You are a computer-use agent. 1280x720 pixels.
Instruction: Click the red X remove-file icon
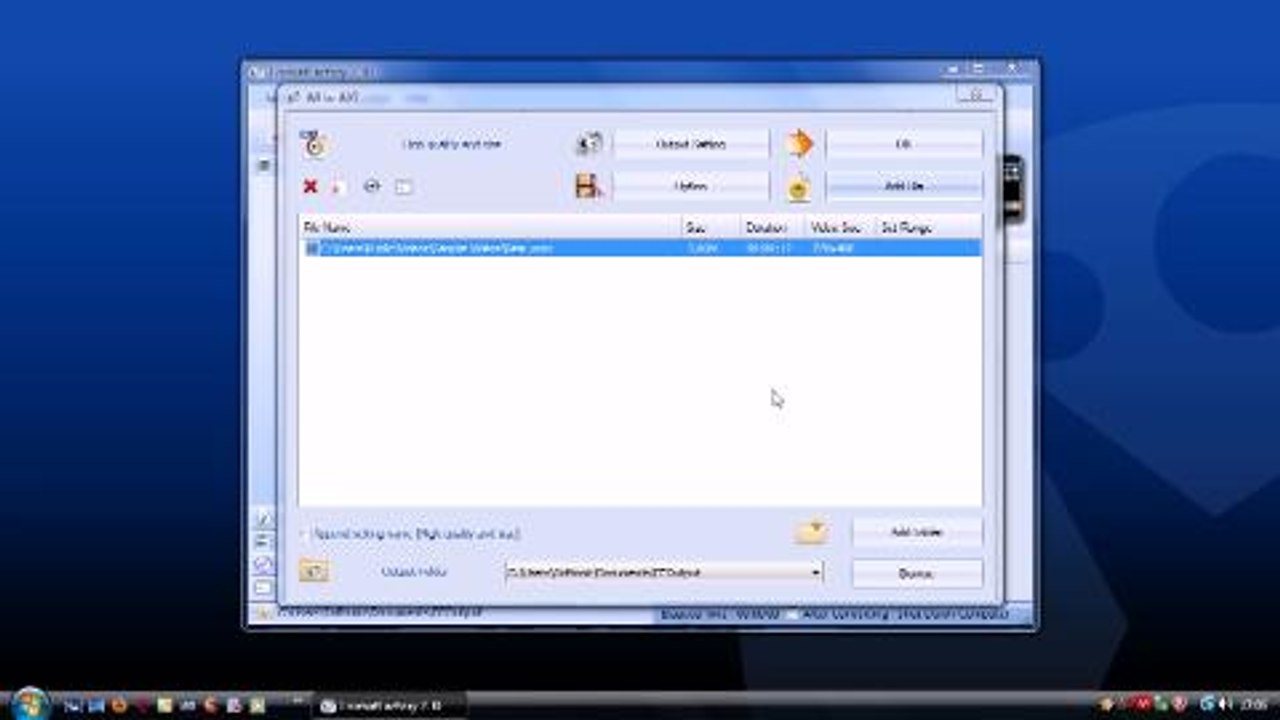tap(310, 186)
